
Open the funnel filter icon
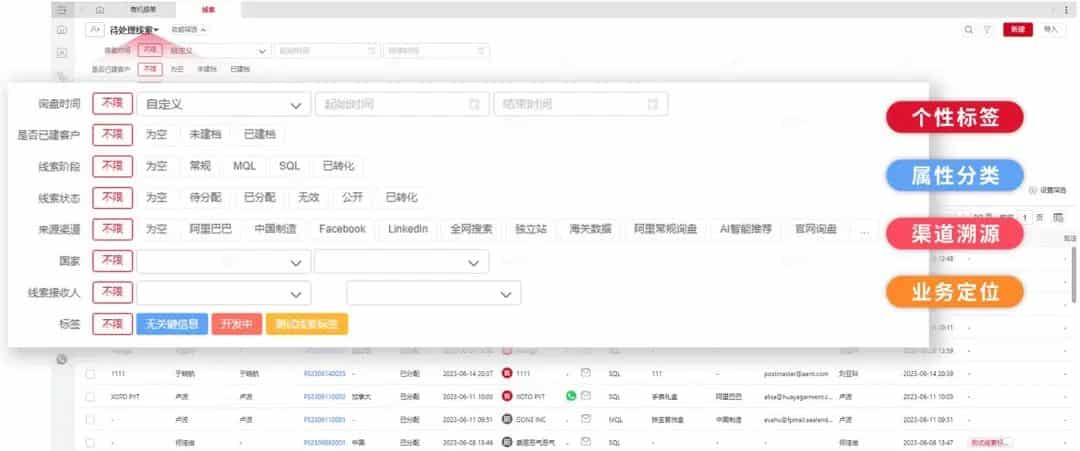coord(987,30)
